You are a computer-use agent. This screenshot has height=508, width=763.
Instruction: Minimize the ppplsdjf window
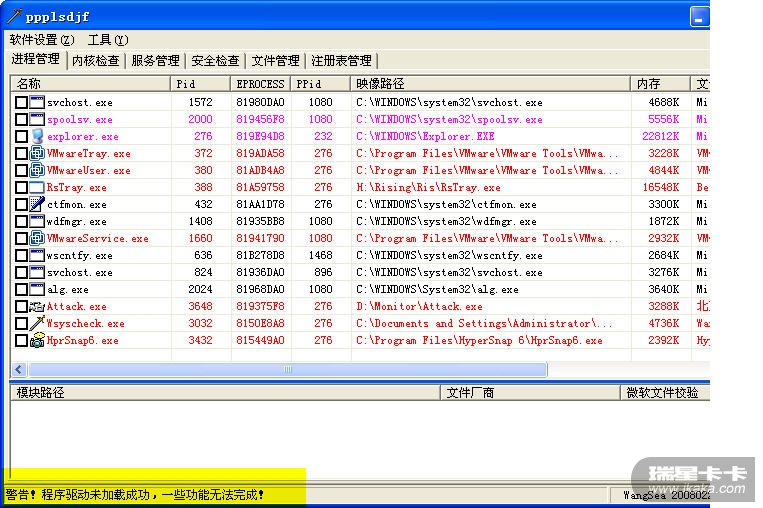point(699,17)
